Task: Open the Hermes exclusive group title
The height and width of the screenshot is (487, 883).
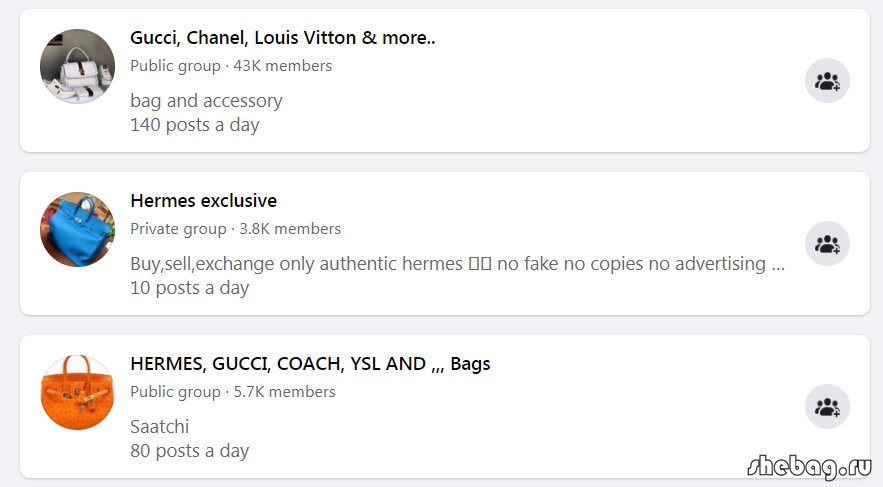Action: click(203, 200)
